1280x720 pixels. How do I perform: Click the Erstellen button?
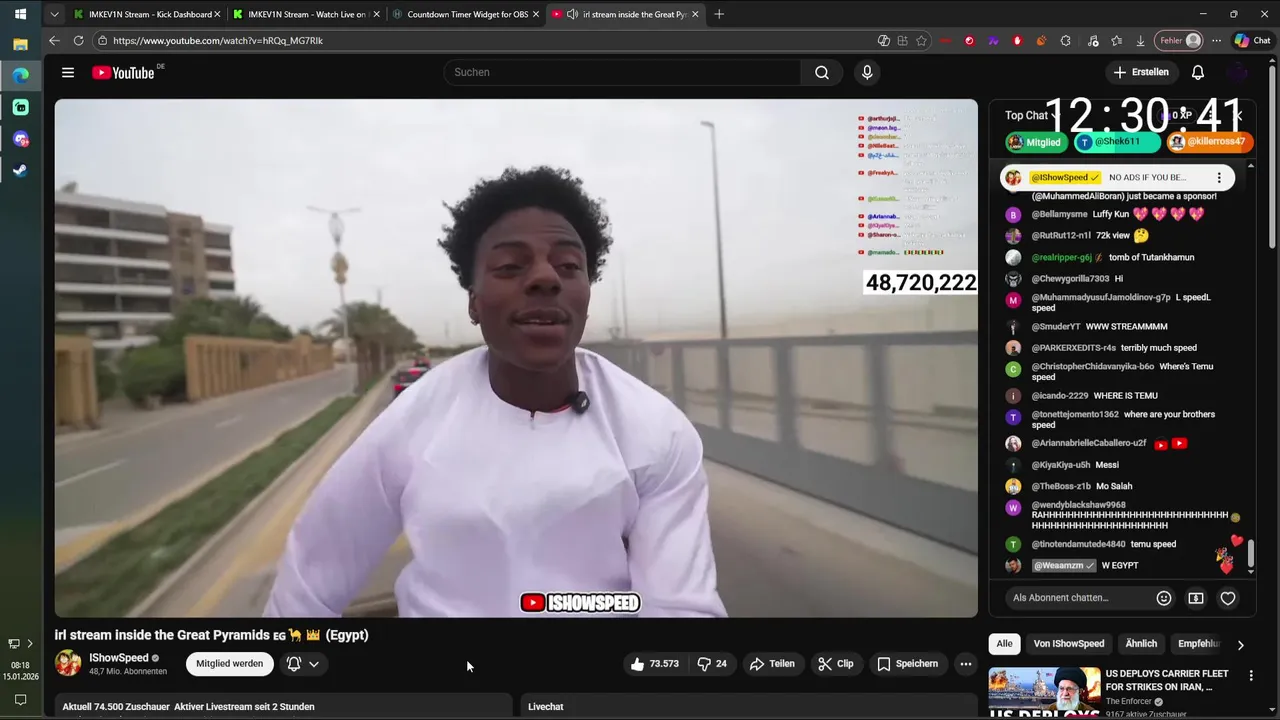1141,72
